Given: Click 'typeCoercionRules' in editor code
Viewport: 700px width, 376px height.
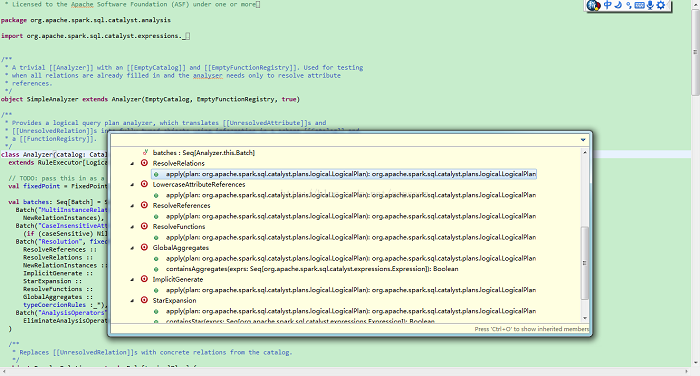Looking at the screenshot, I should (x=54, y=305).
